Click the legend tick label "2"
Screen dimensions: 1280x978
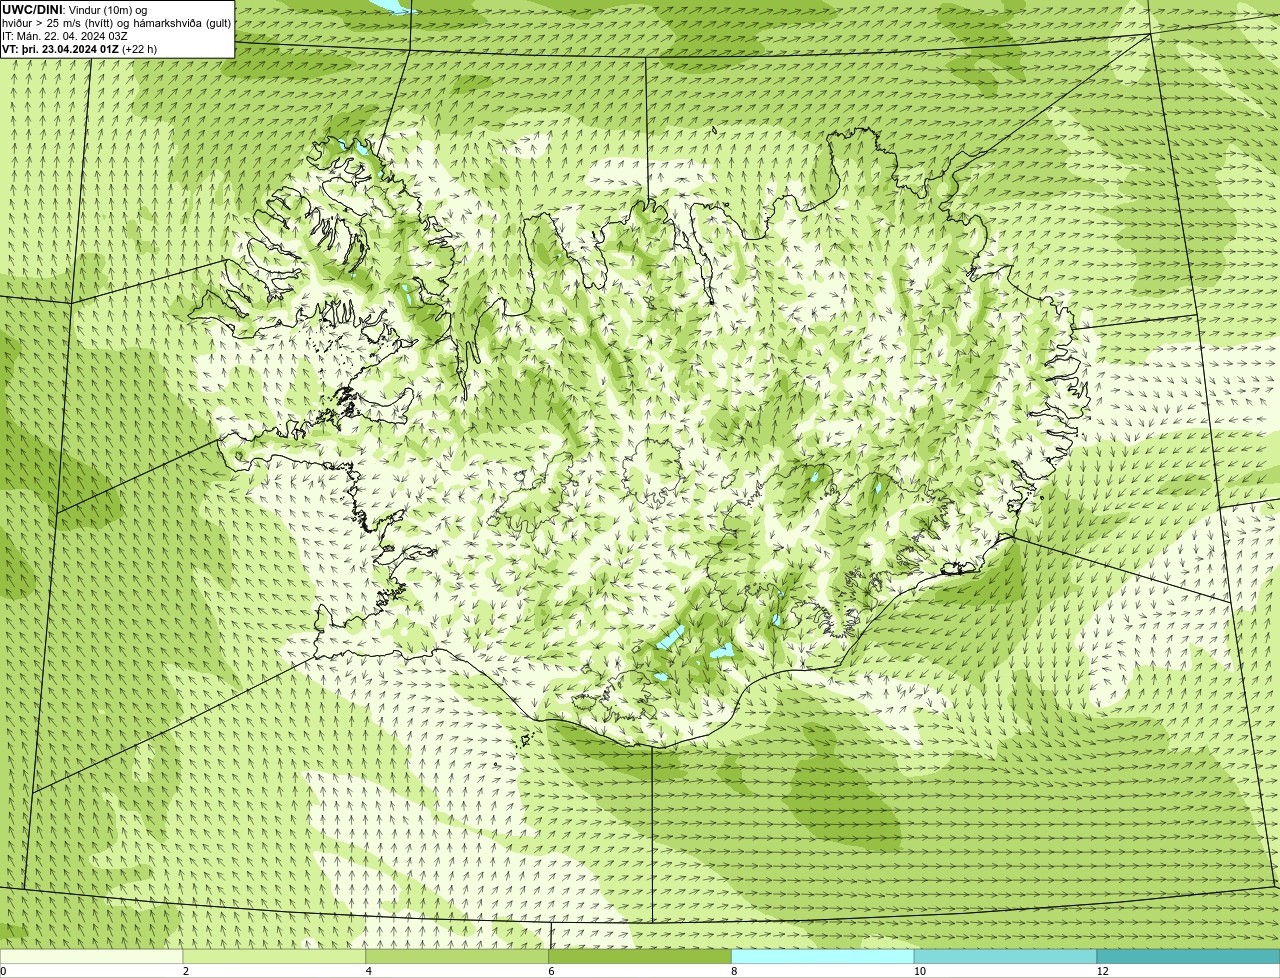186,971
